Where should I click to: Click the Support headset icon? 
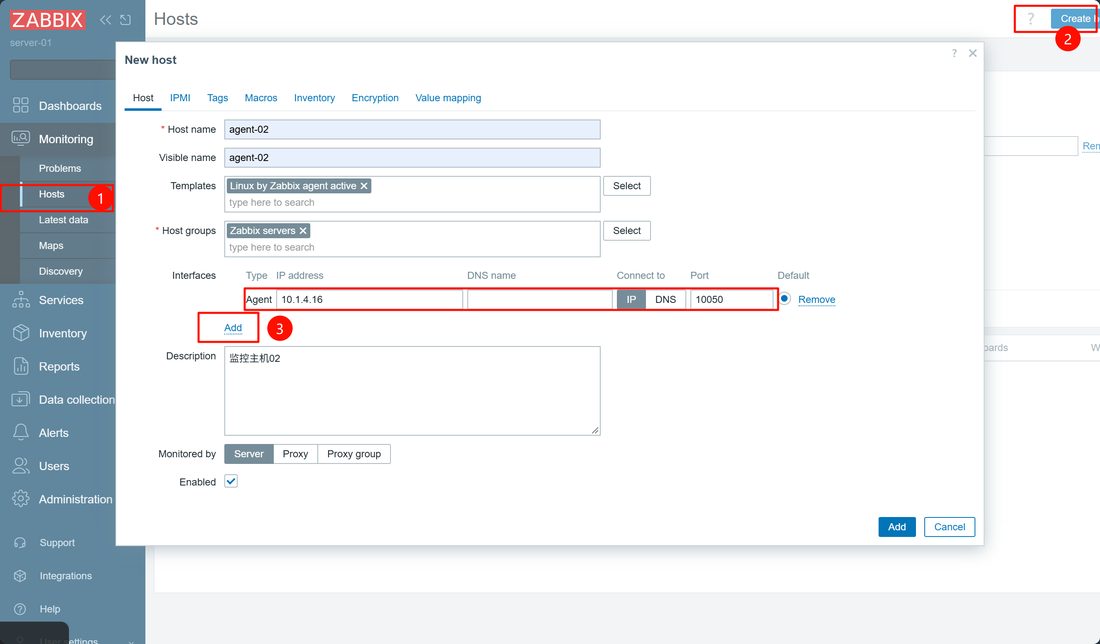(x=20, y=542)
